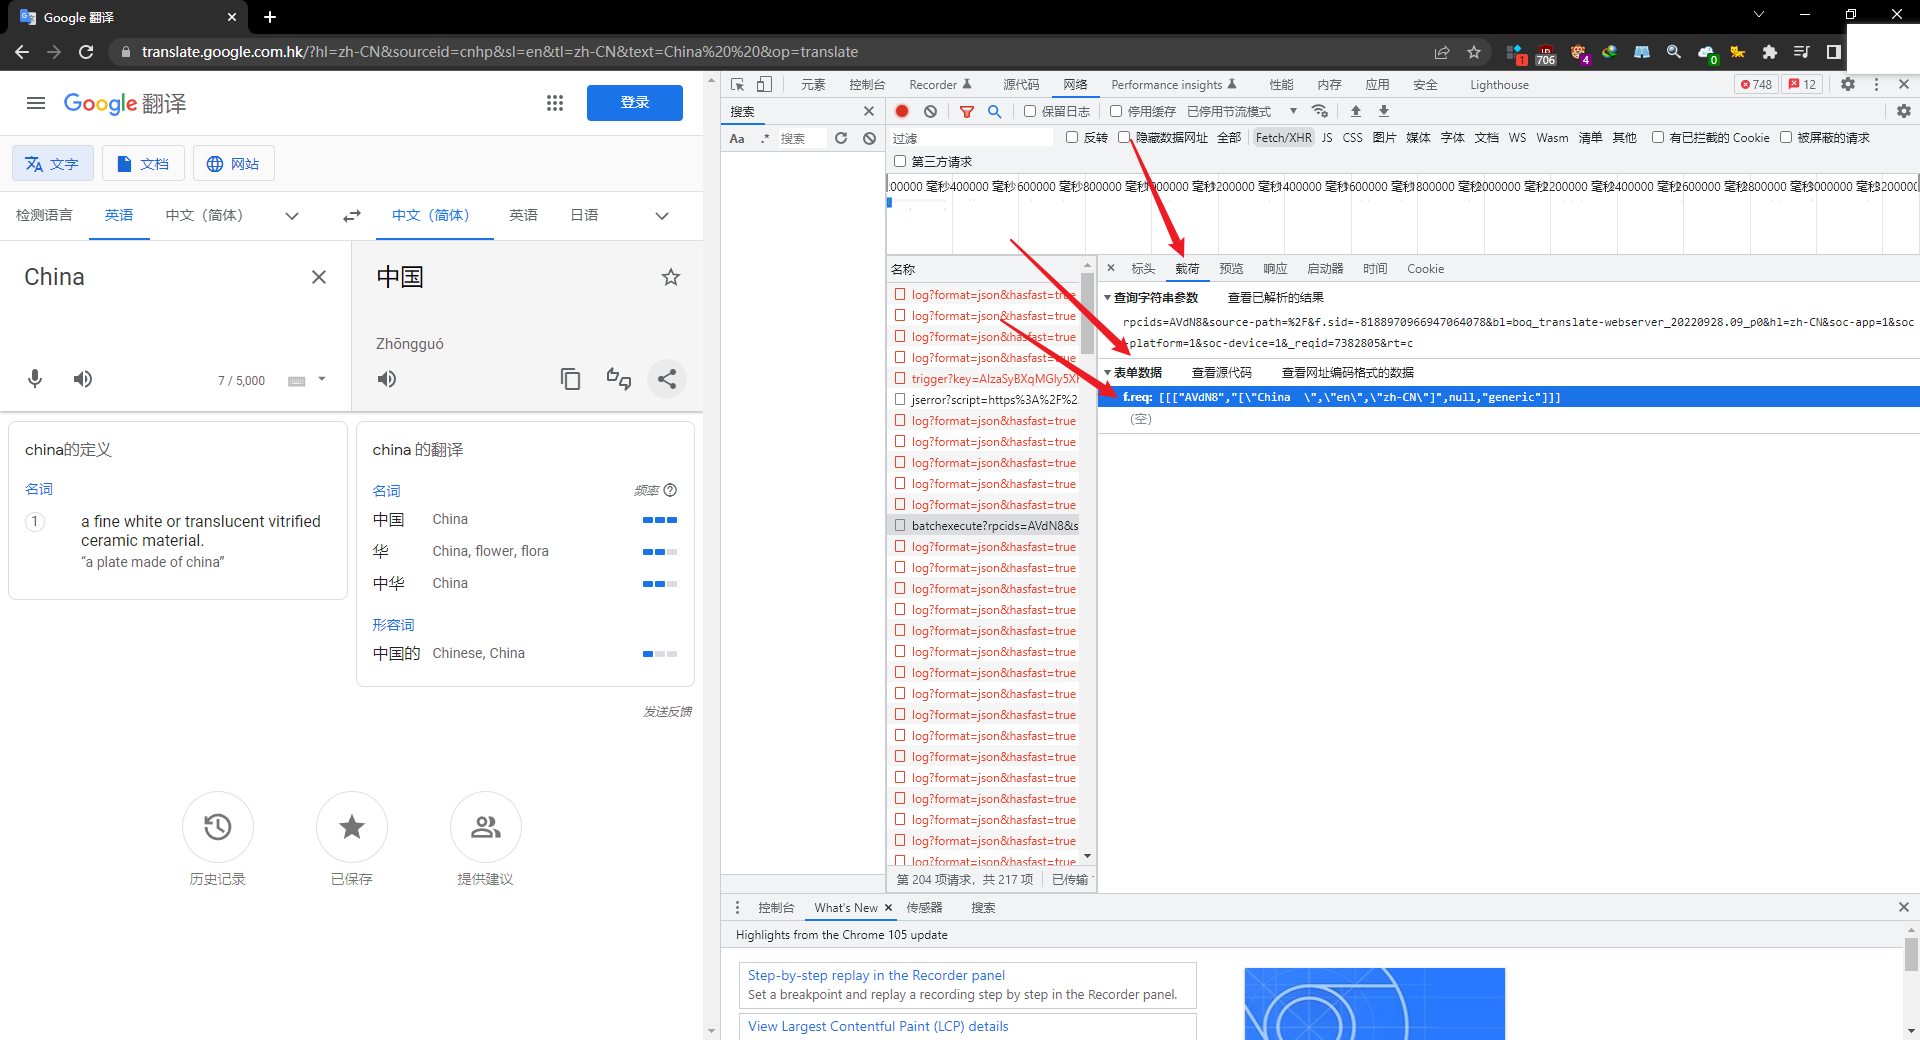Open 历史记录 history button
Image resolution: width=1920 pixels, height=1040 pixels.
click(218, 827)
